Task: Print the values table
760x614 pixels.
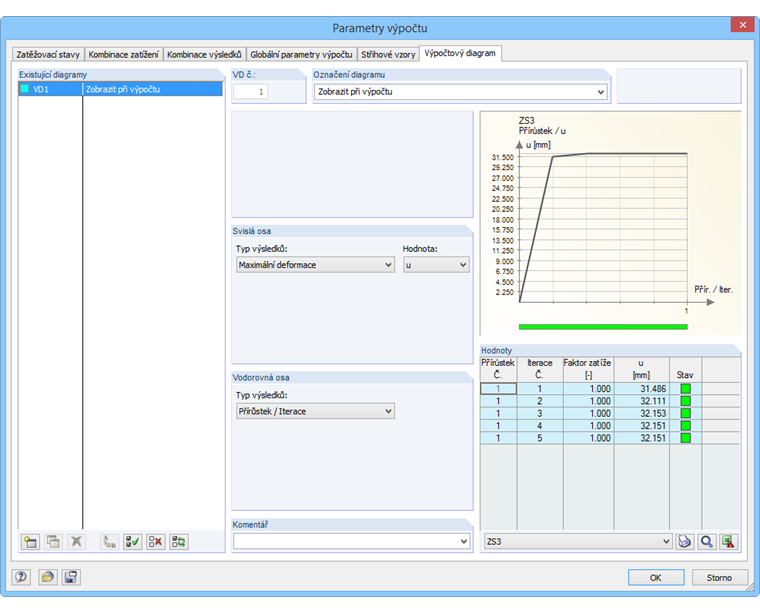Action: tap(684, 541)
